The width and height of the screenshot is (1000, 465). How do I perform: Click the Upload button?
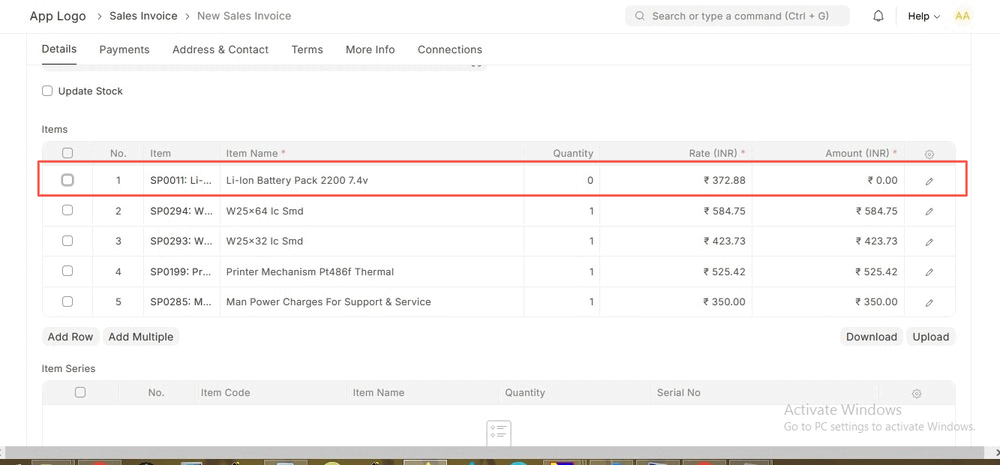[930, 337]
